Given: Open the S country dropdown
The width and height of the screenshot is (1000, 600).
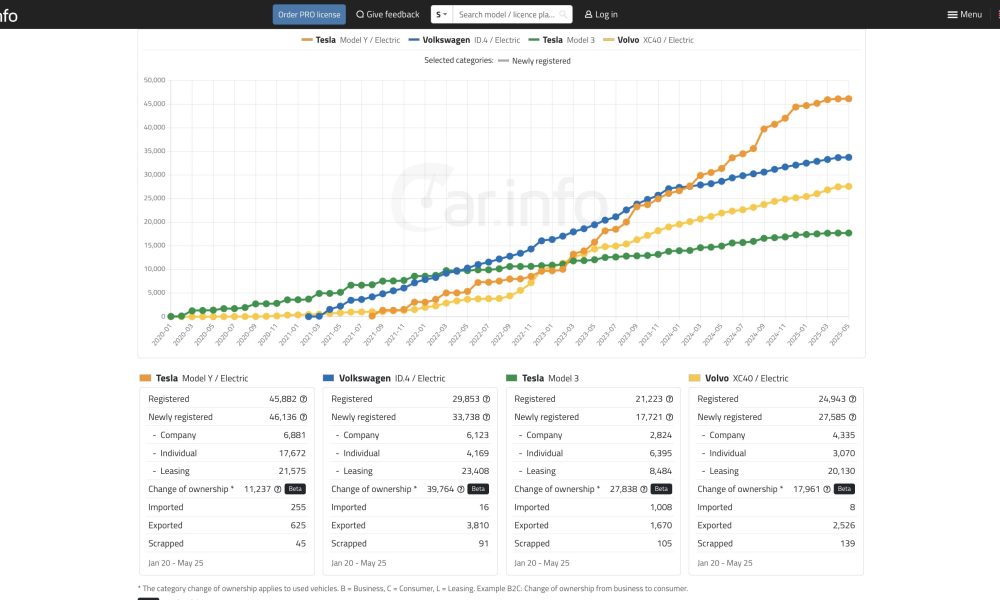Looking at the screenshot, I should tap(441, 14).
